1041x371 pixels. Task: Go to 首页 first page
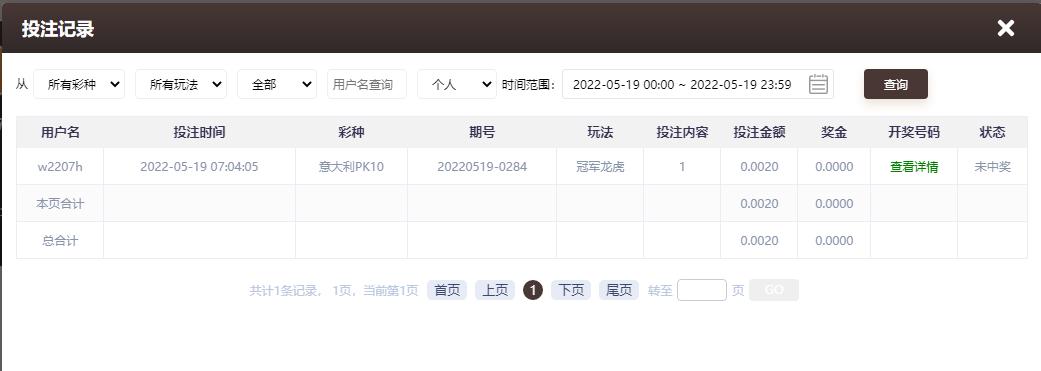coord(447,290)
